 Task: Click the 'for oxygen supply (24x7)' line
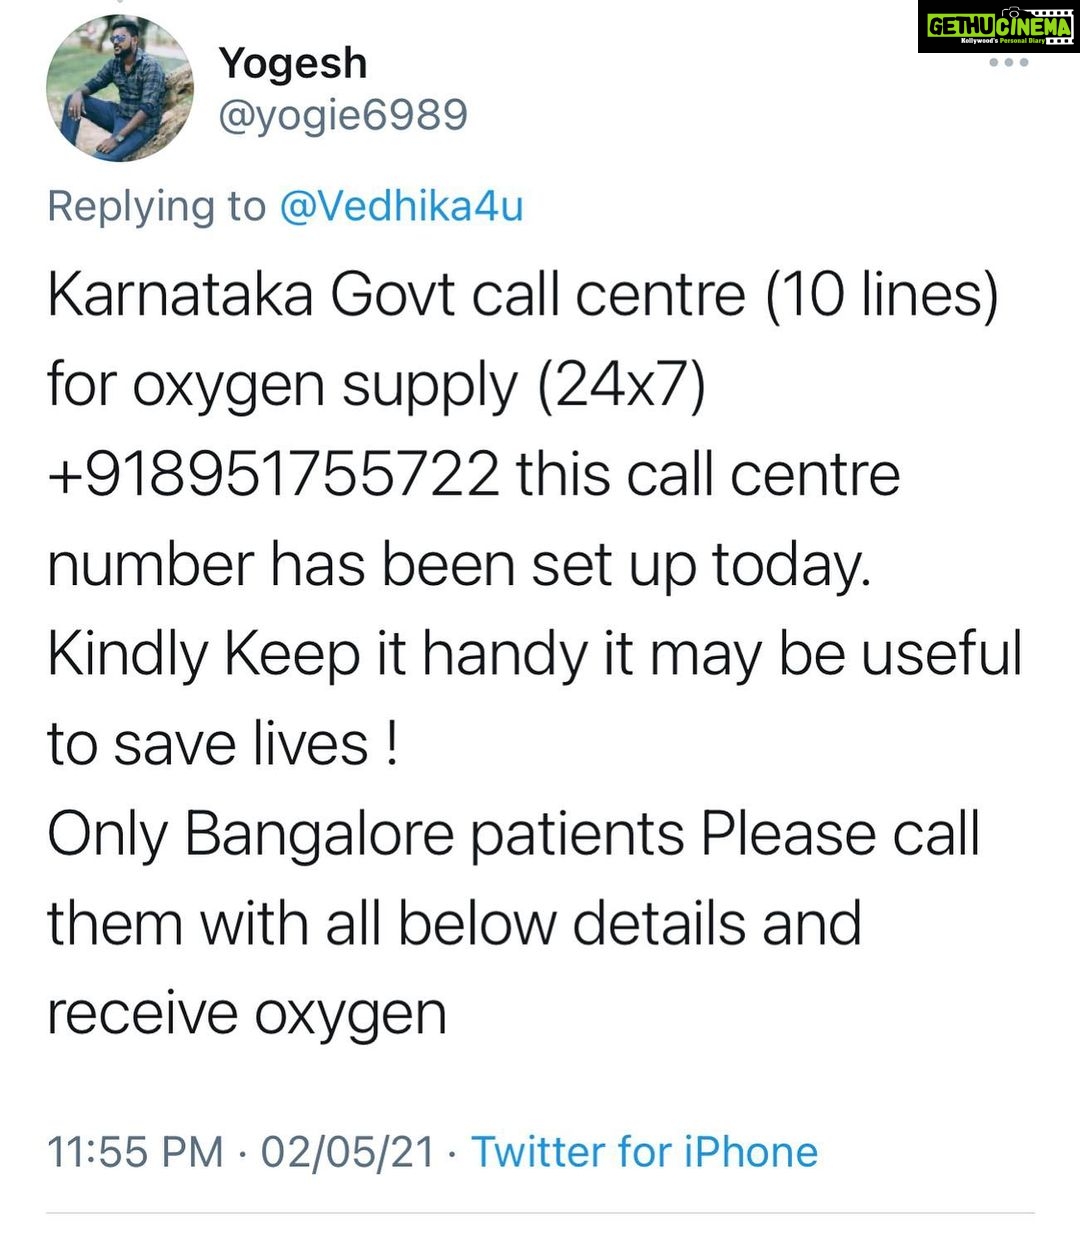point(376,386)
